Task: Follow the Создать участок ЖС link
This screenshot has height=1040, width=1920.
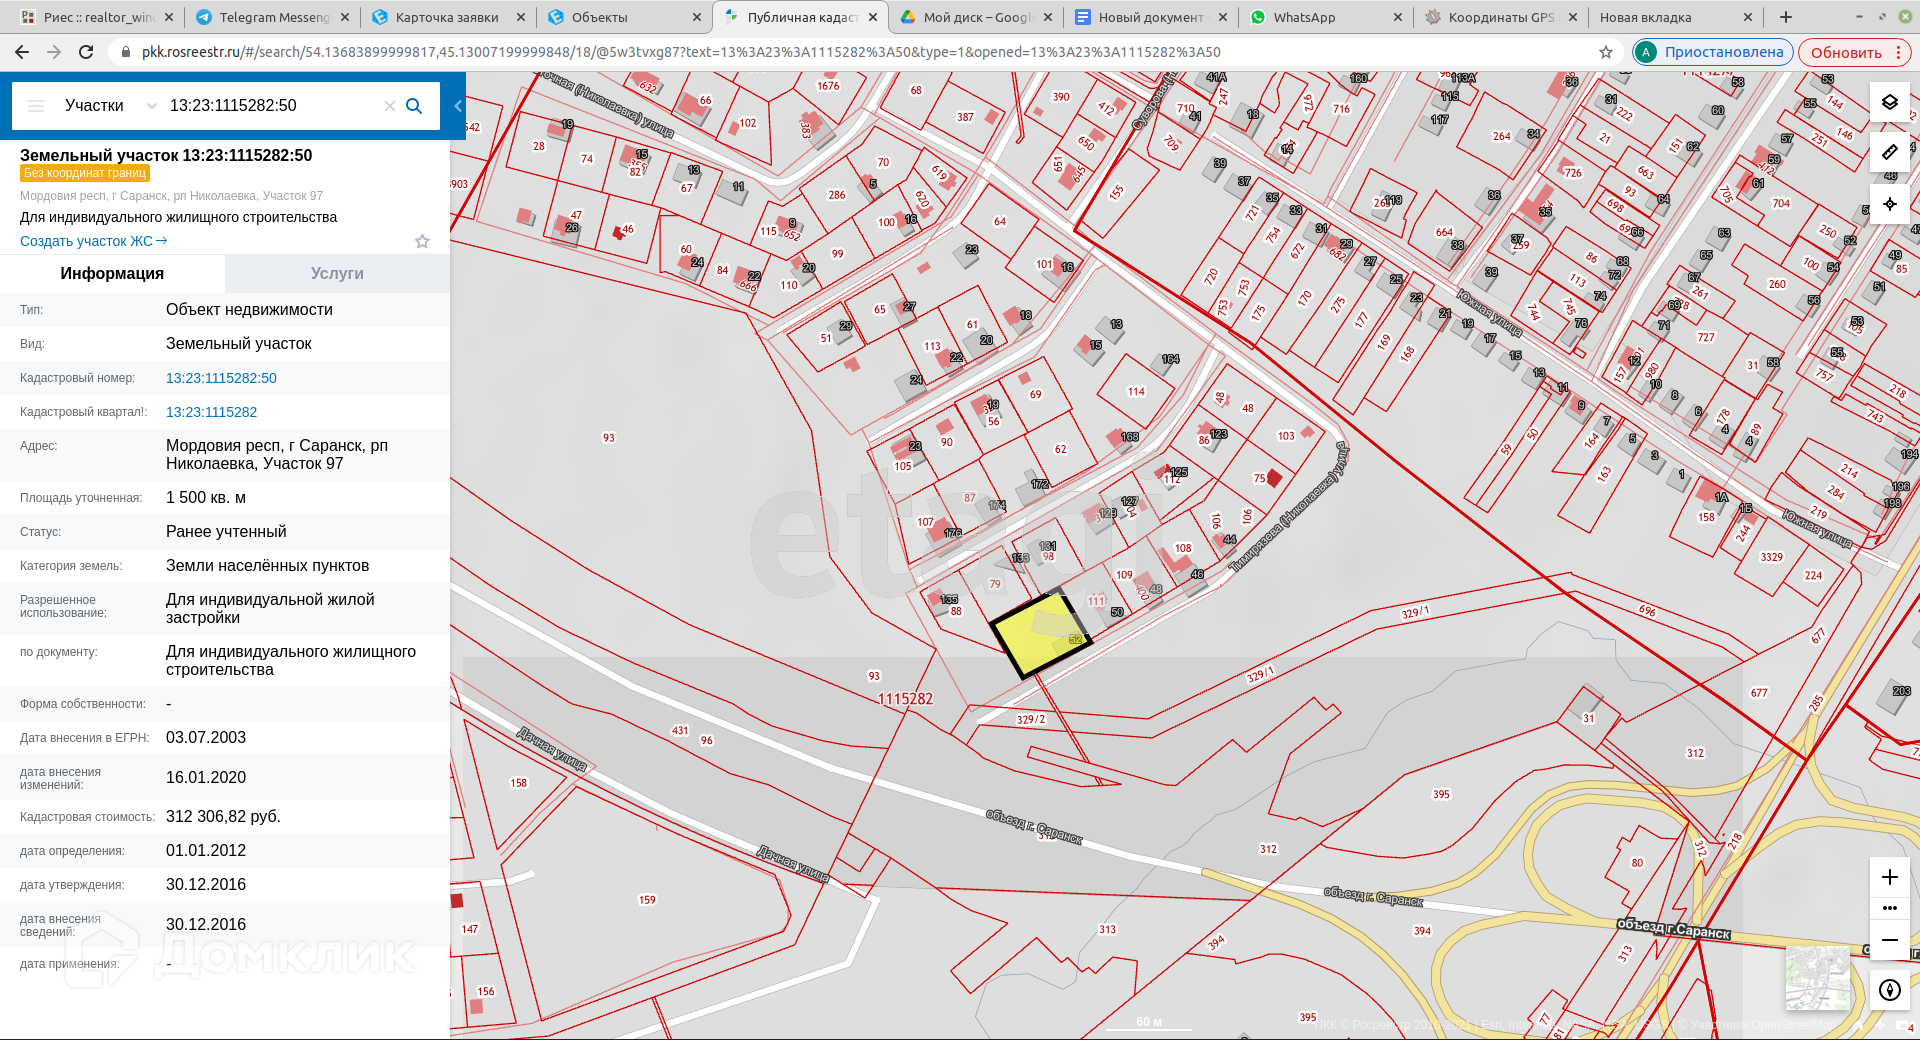Action: 94,241
